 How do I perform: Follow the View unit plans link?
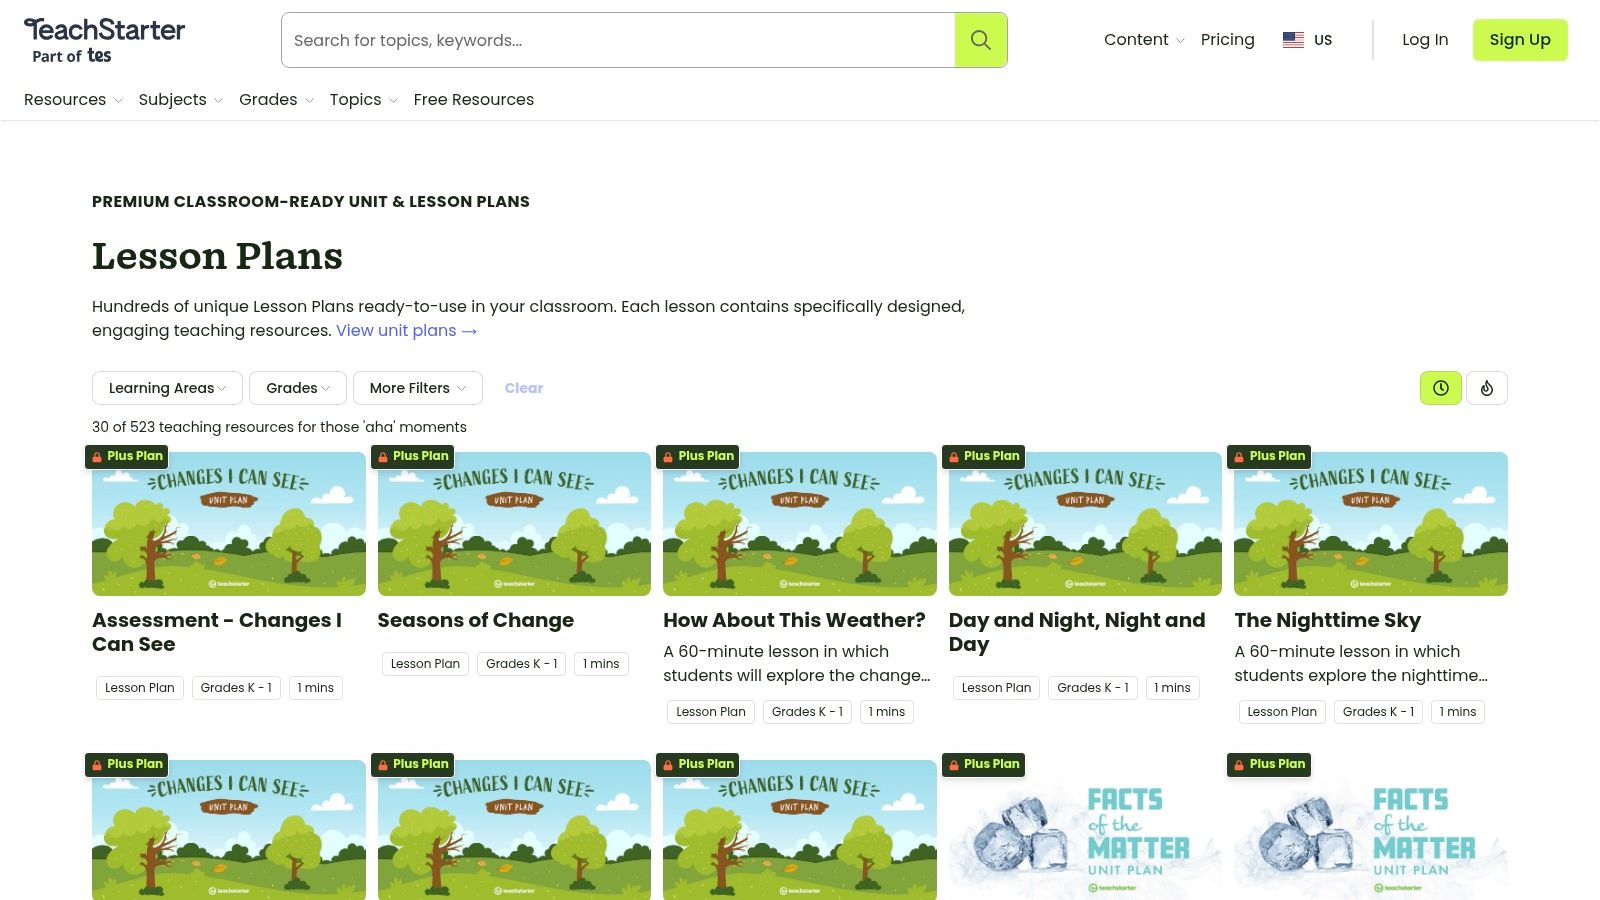407,331
